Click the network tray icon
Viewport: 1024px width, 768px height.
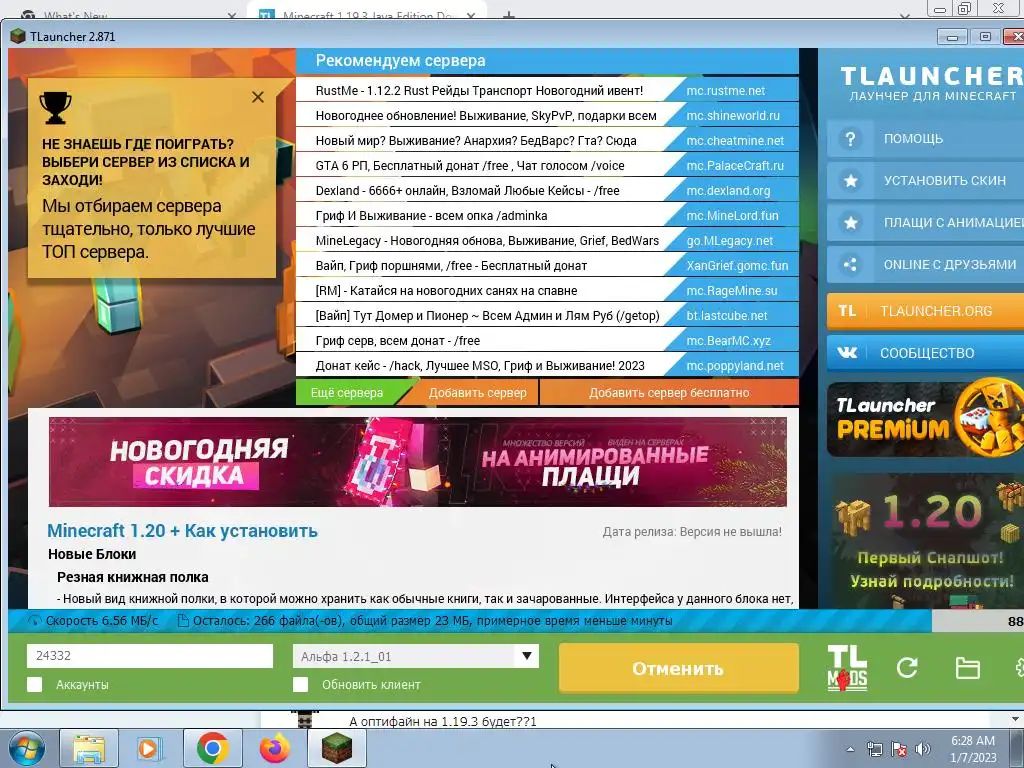[874, 749]
